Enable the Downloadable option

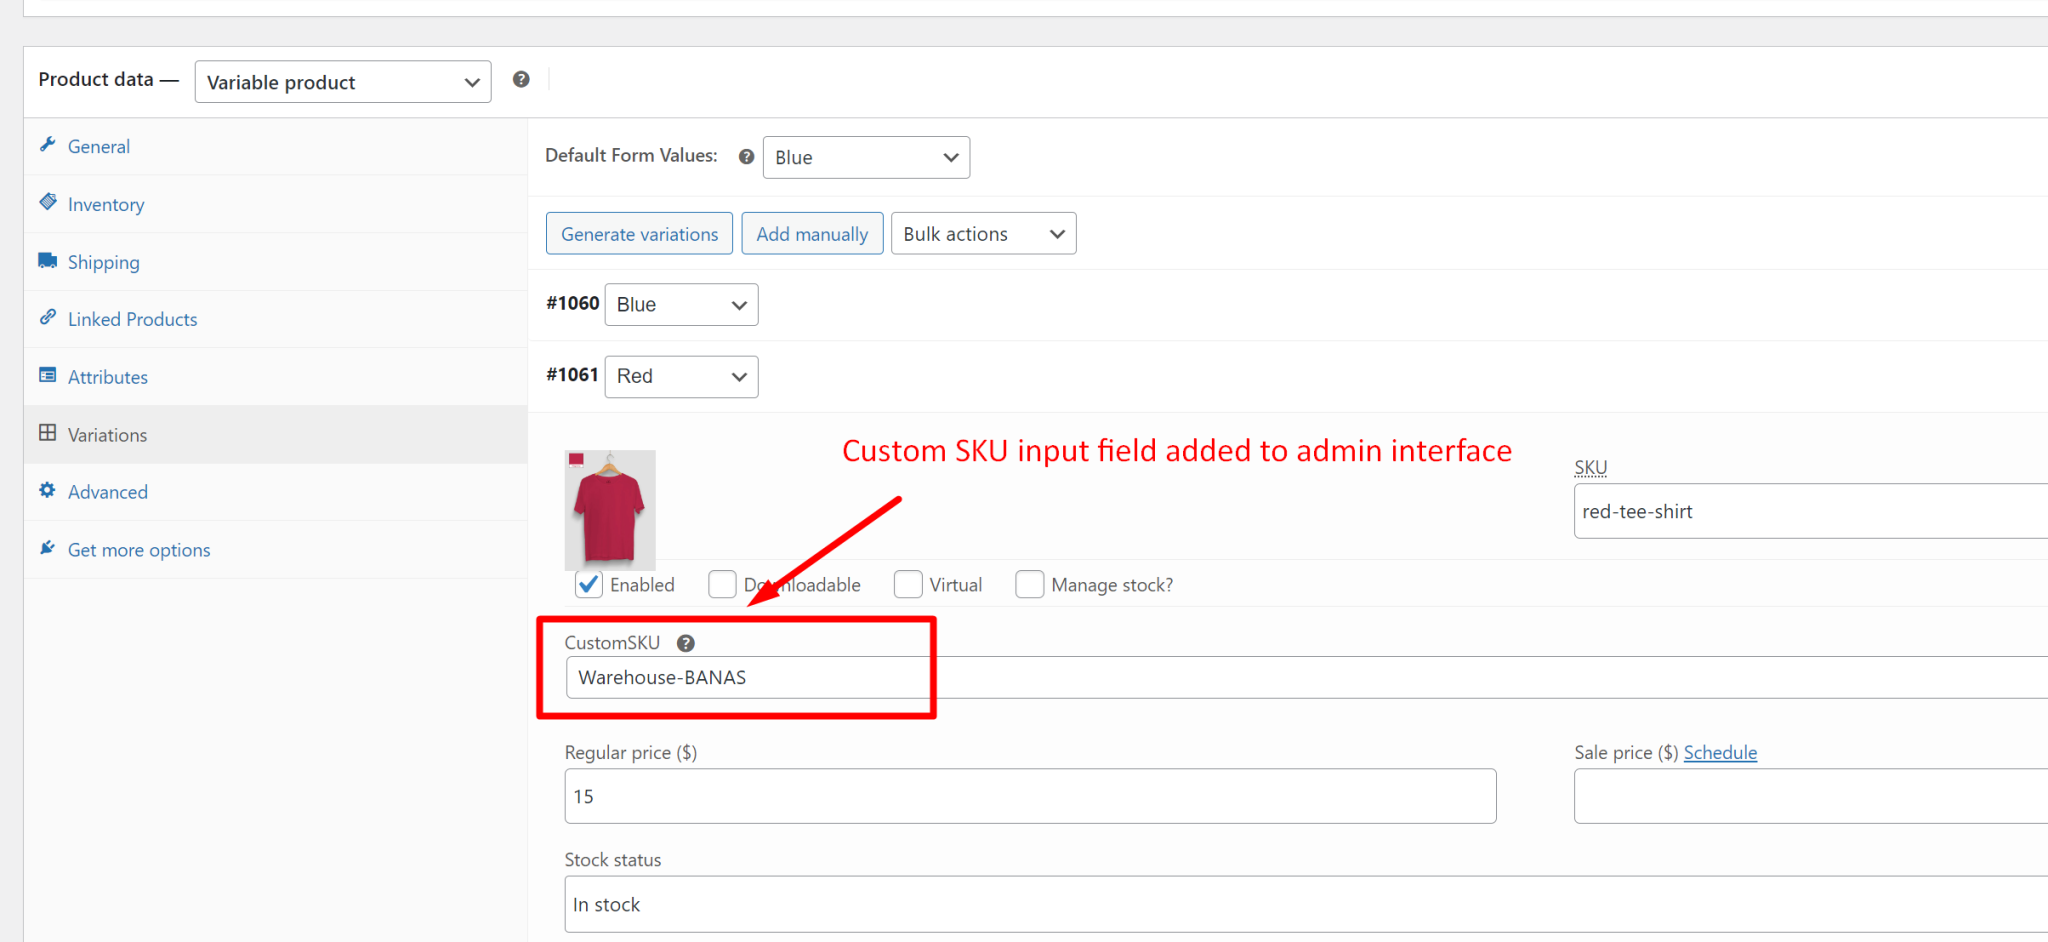tap(722, 584)
